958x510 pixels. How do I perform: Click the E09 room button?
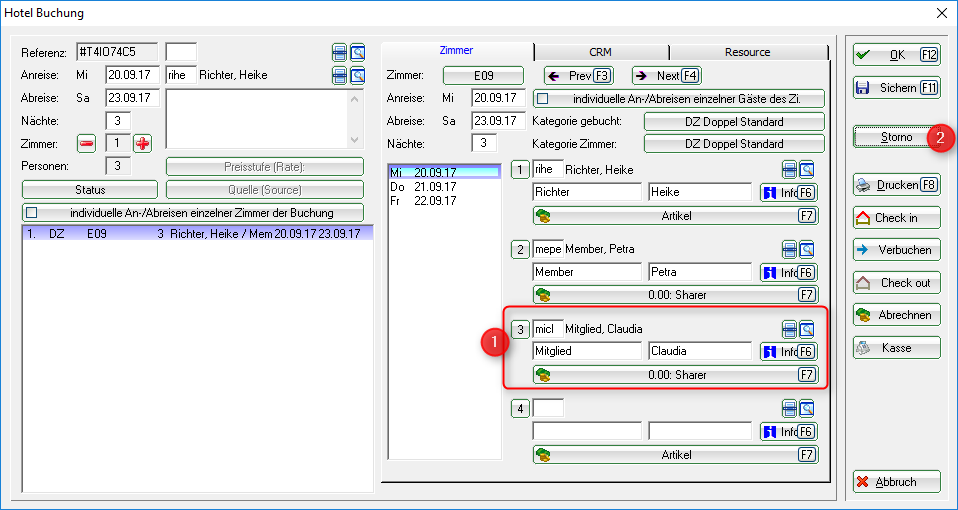[483, 76]
